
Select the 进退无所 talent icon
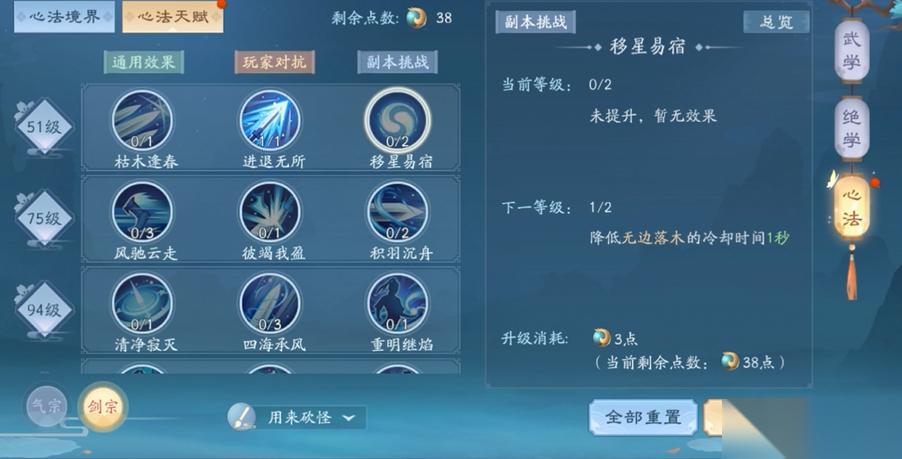pyautogui.click(x=270, y=121)
